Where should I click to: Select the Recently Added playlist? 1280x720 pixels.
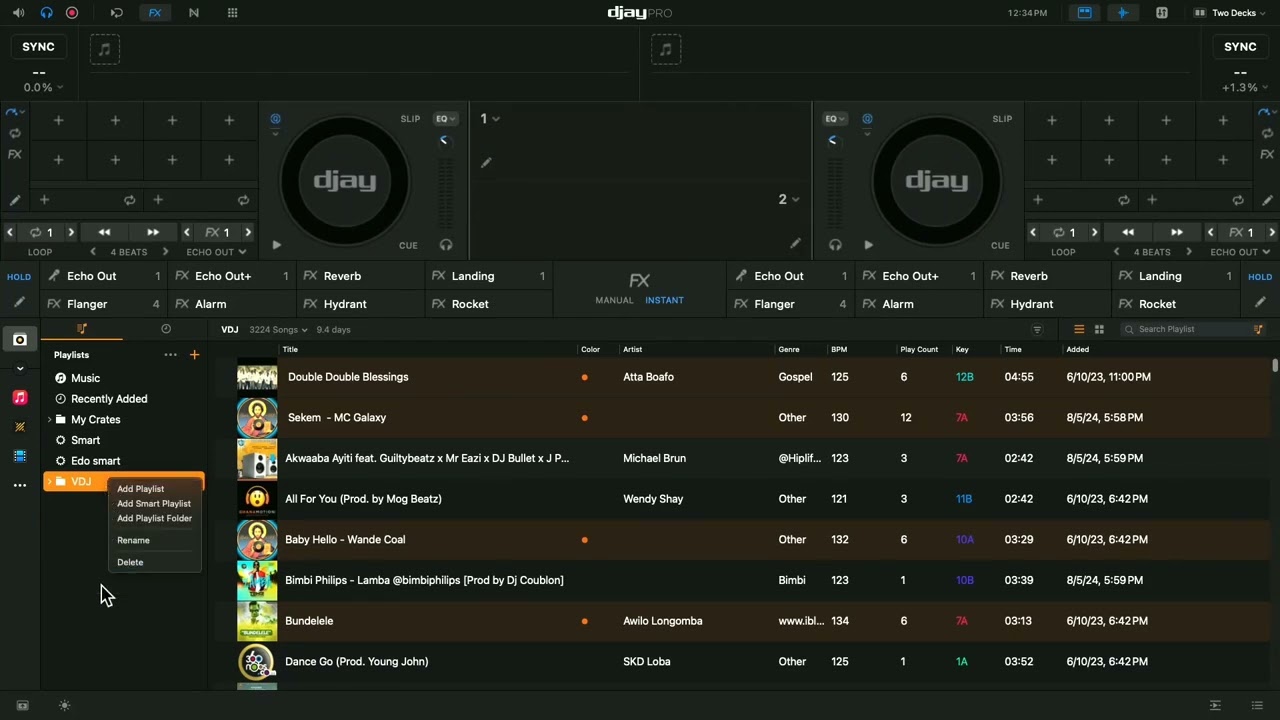pos(109,399)
